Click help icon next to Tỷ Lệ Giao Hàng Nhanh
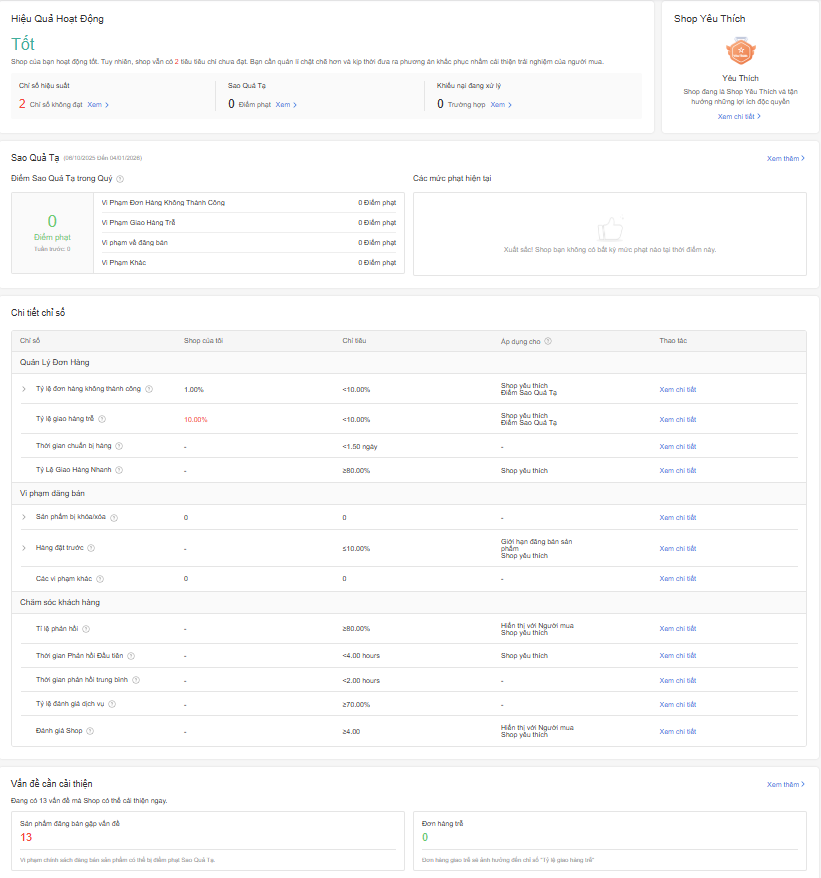Image resolution: width=821 pixels, height=878 pixels. click(x=120, y=470)
